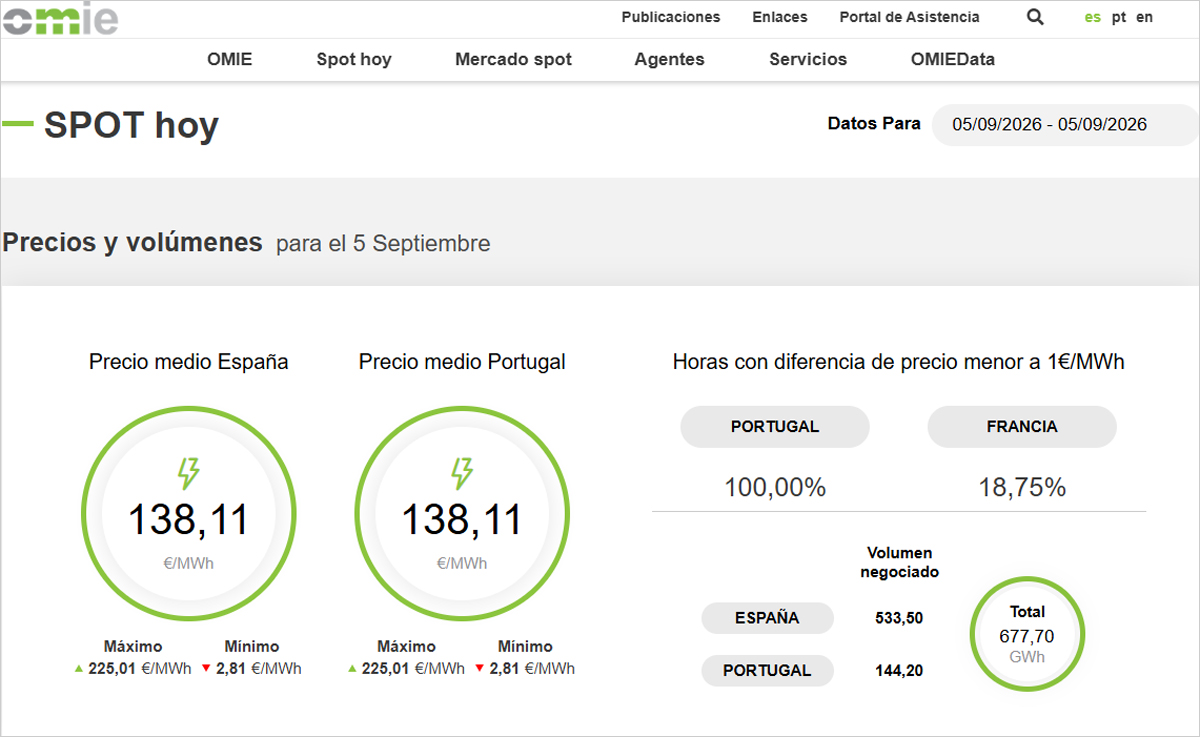The width and height of the screenshot is (1200, 737).
Task: Switch language to en
Action: (x=1145, y=17)
